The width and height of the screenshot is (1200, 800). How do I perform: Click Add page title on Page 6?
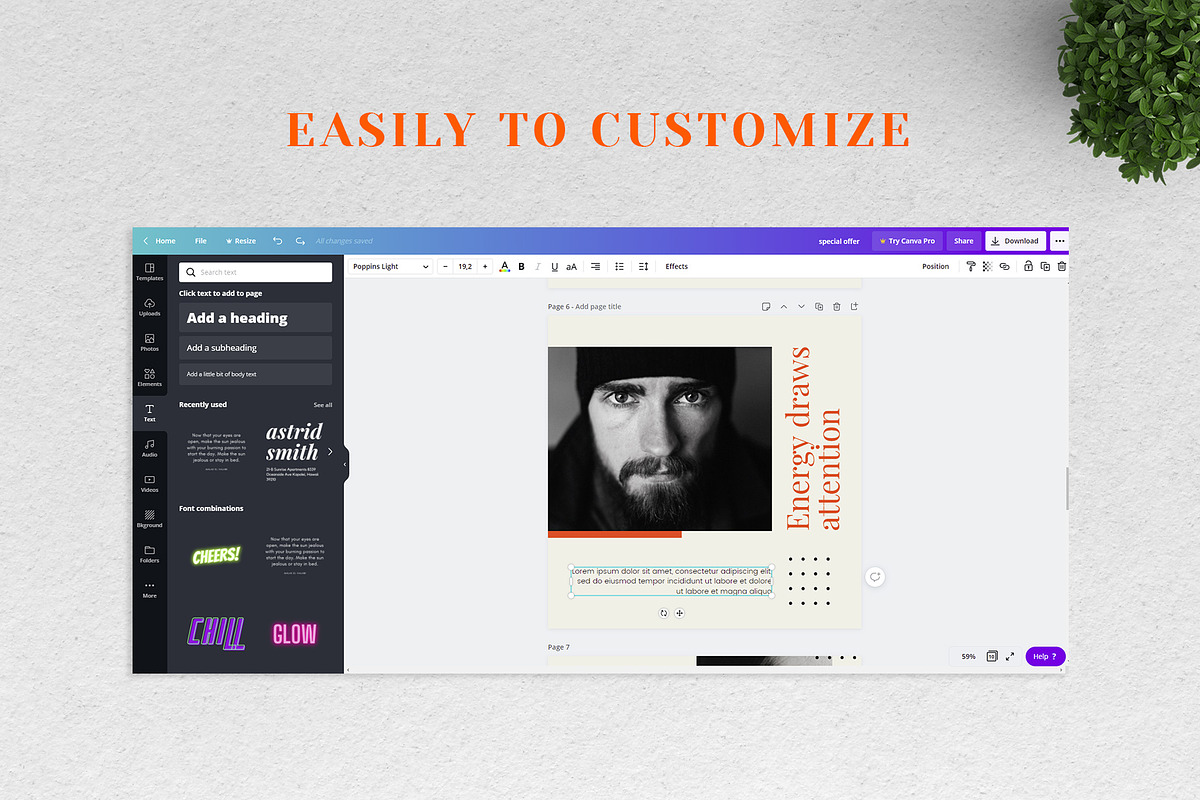[x=598, y=307]
